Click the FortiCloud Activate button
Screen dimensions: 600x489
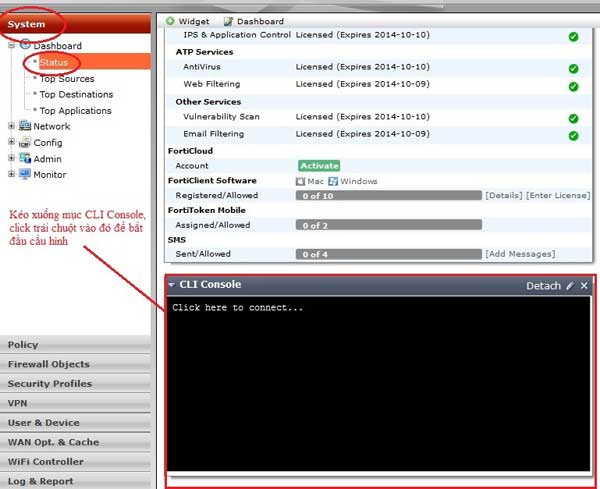pos(319,166)
